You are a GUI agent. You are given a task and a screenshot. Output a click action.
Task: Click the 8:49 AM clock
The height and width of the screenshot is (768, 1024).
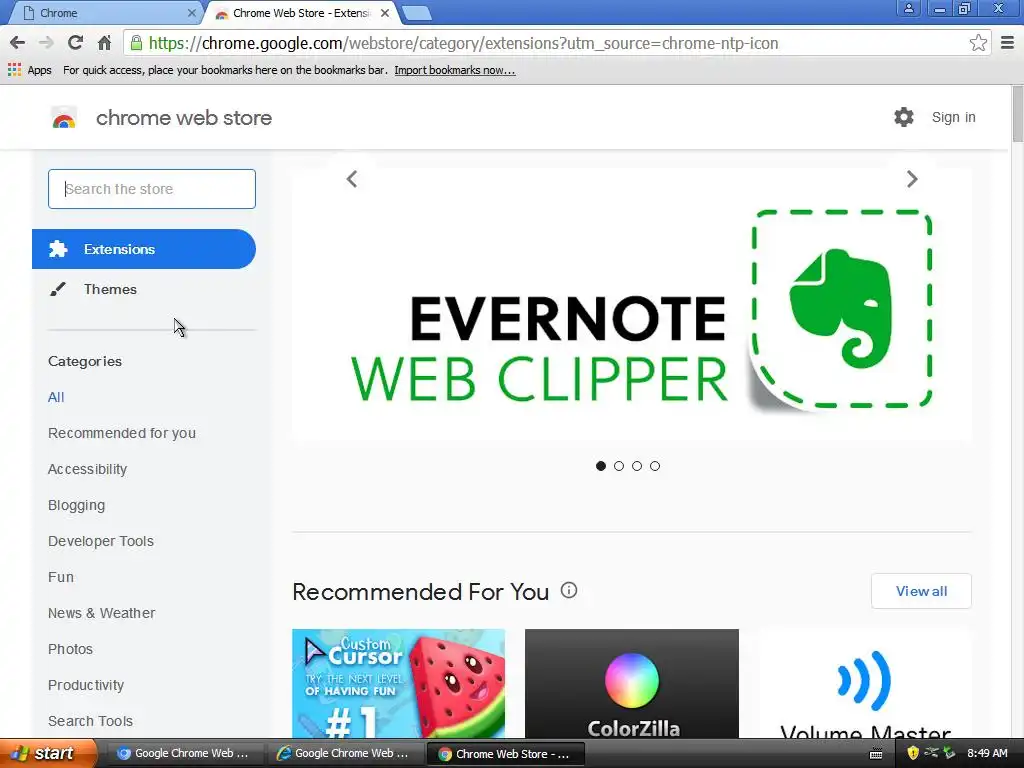coord(987,753)
